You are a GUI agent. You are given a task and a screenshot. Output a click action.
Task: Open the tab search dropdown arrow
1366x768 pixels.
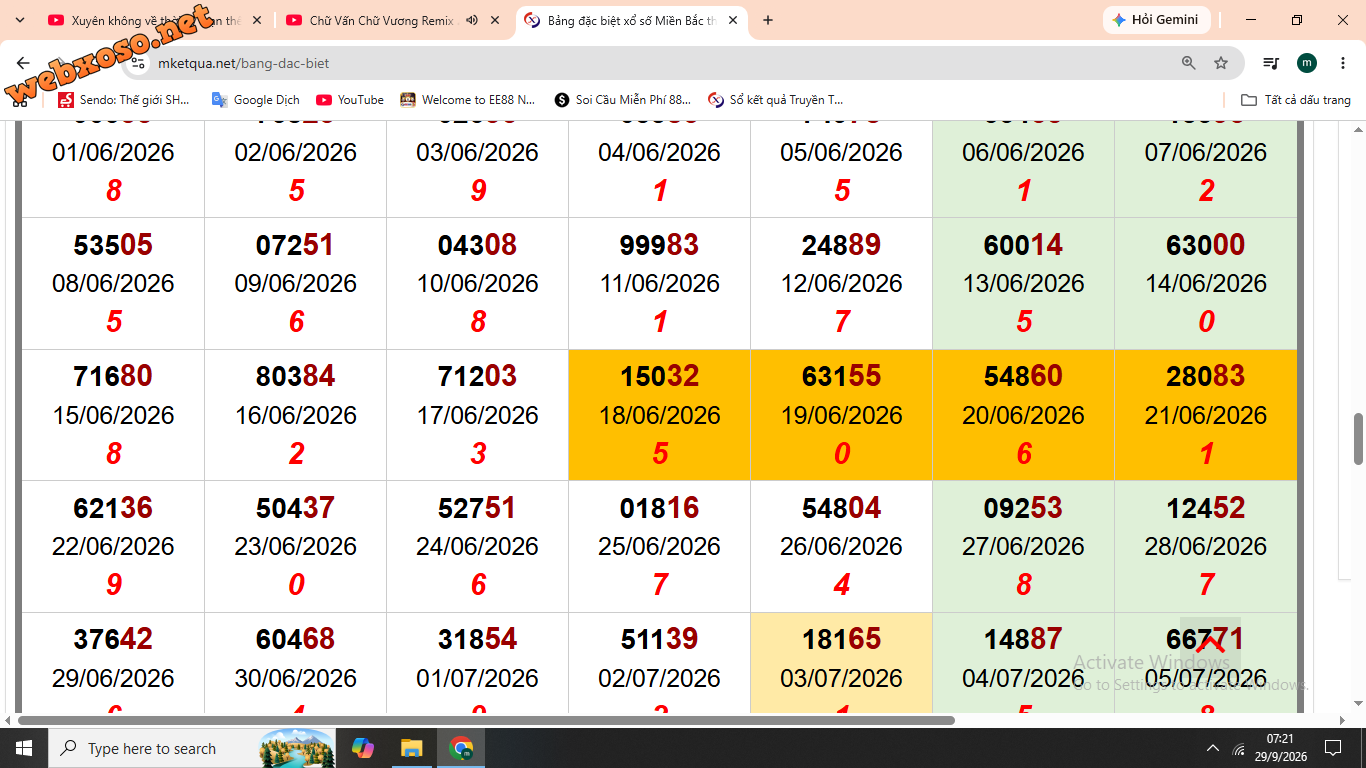pyautogui.click(x=19, y=20)
